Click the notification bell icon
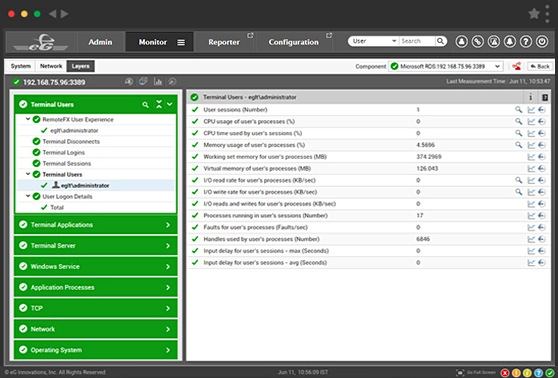The image size is (558, 378). click(510, 42)
